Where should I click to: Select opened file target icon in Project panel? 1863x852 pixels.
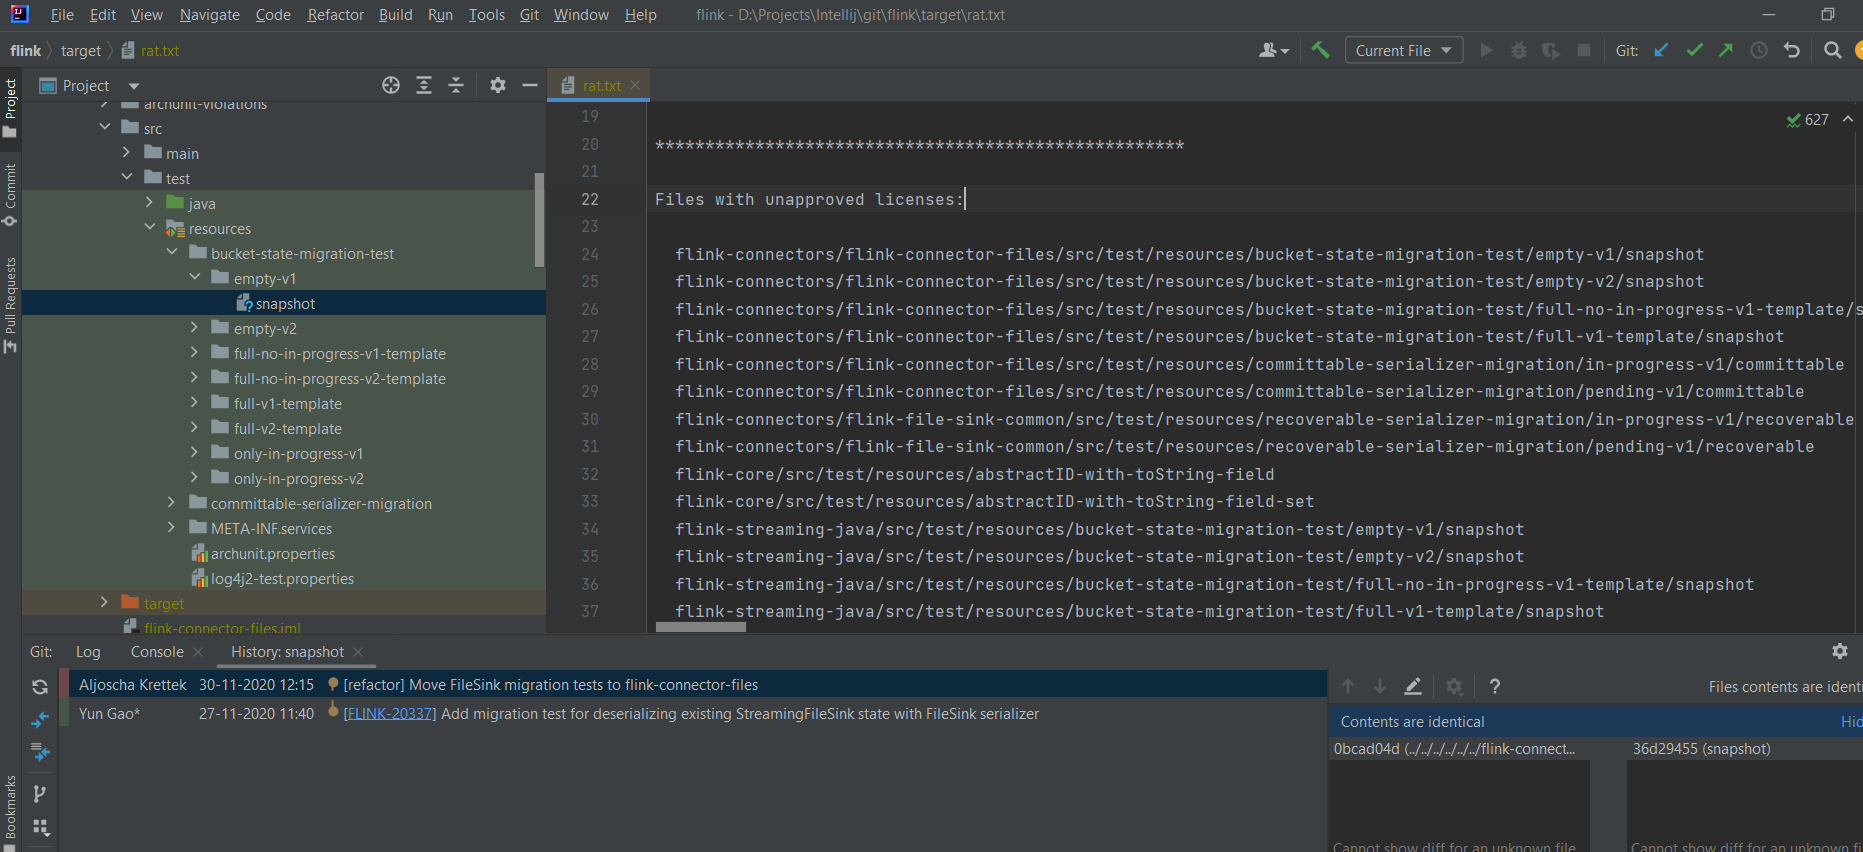click(391, 85)
